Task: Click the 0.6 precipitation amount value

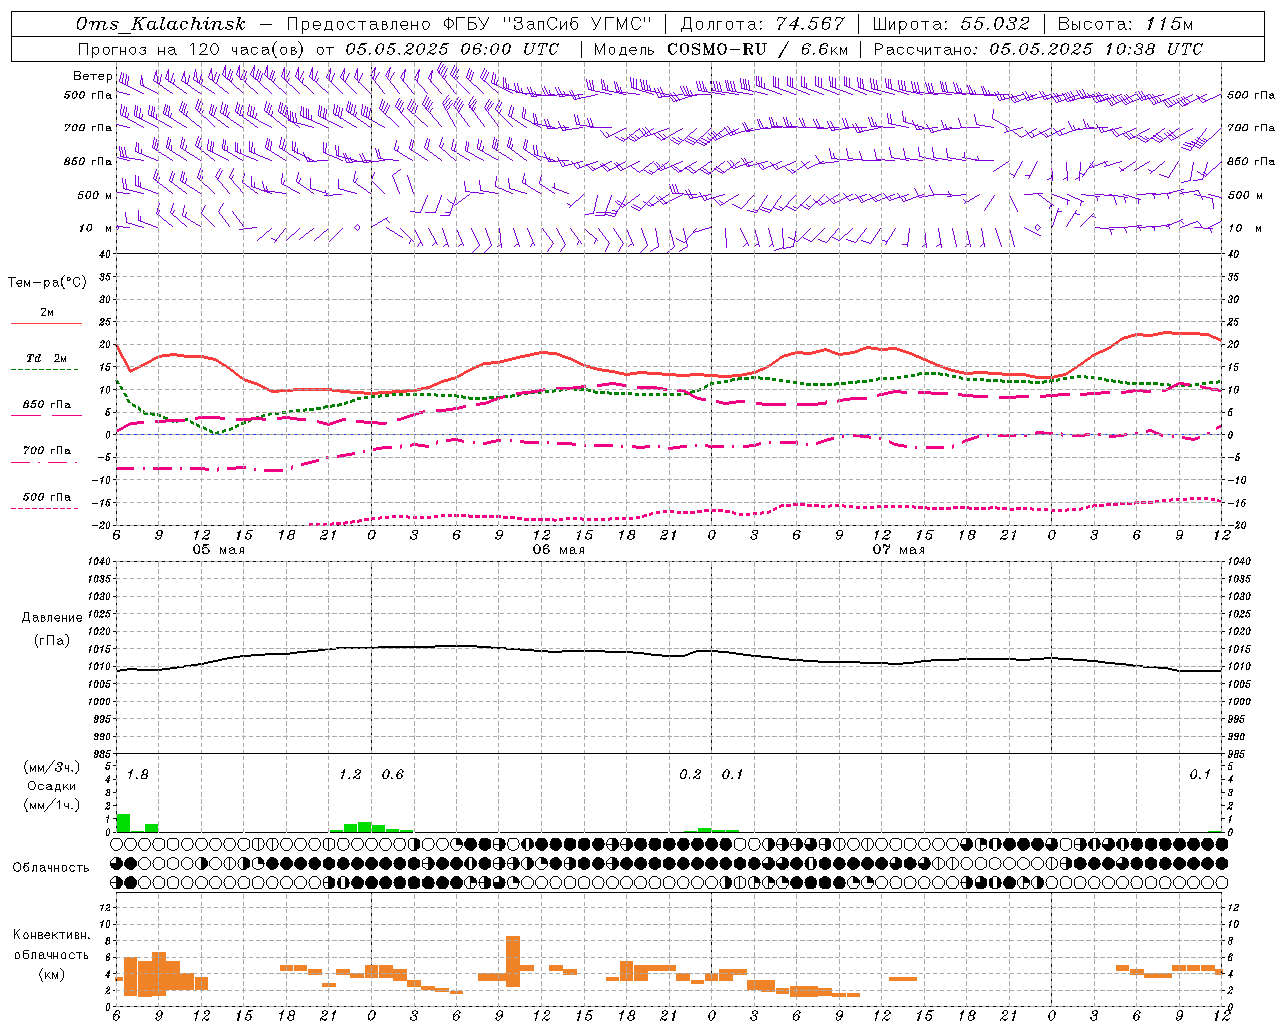Action: point(393,775)
